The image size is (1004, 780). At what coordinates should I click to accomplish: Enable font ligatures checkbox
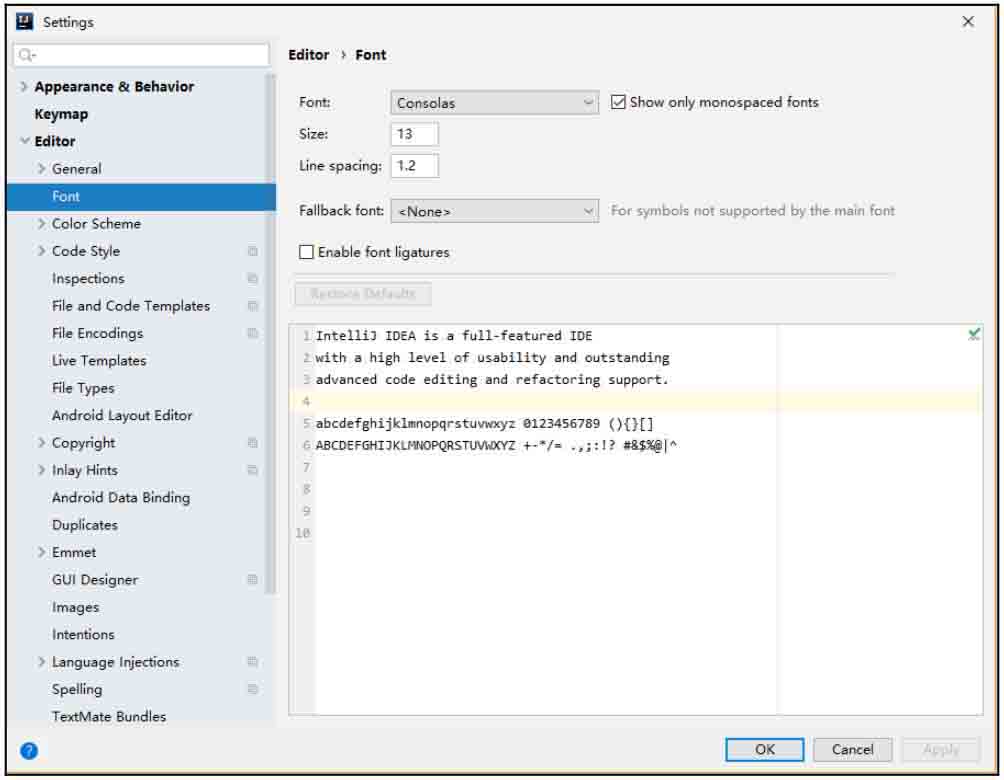click(307, 253)
